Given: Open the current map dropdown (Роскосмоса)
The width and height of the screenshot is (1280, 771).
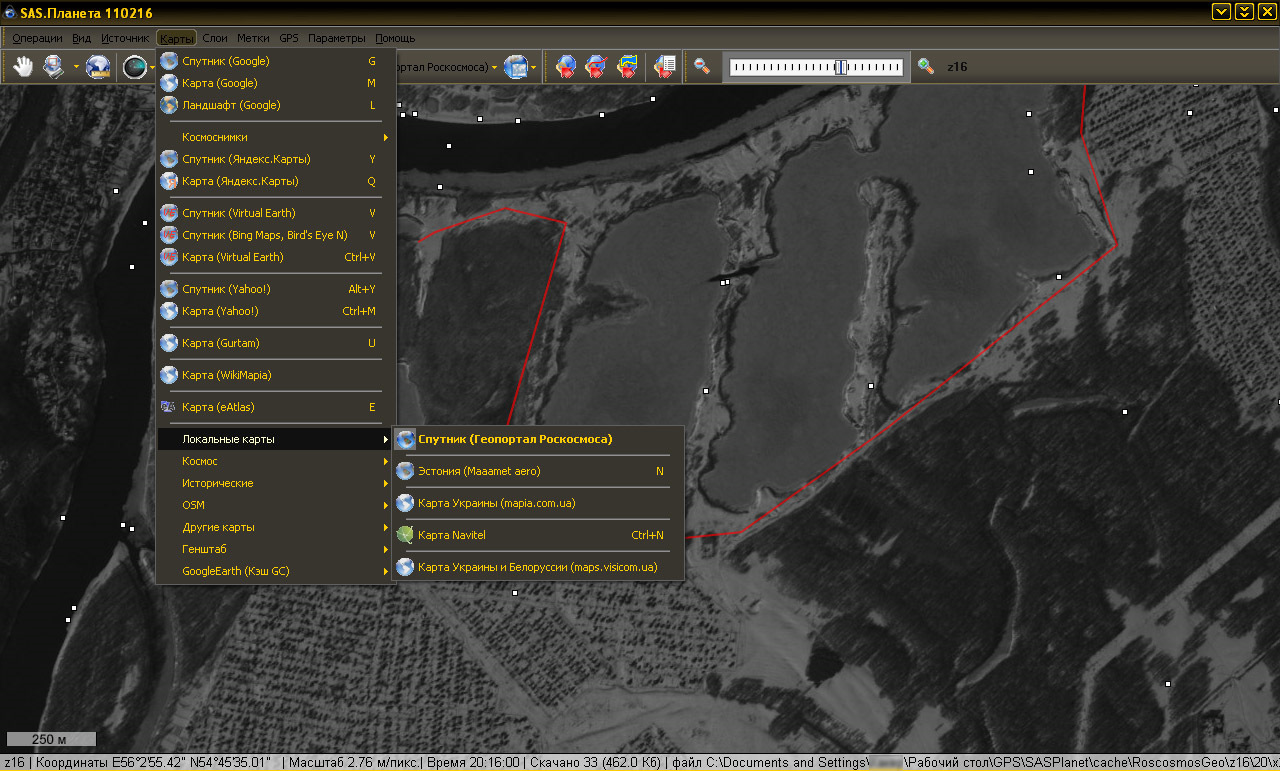Looking at the screenshot, I should coord(448,67).
